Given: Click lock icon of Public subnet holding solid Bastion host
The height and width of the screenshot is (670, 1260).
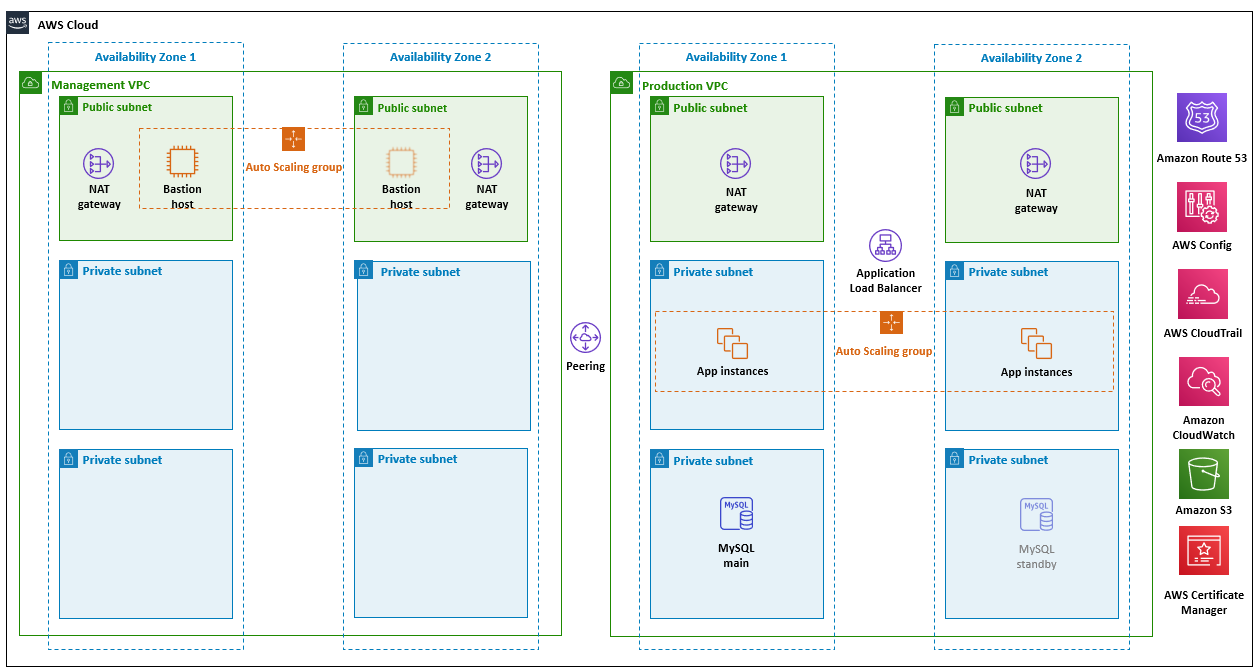Looking at the screenshot, I should coord(69,106).
